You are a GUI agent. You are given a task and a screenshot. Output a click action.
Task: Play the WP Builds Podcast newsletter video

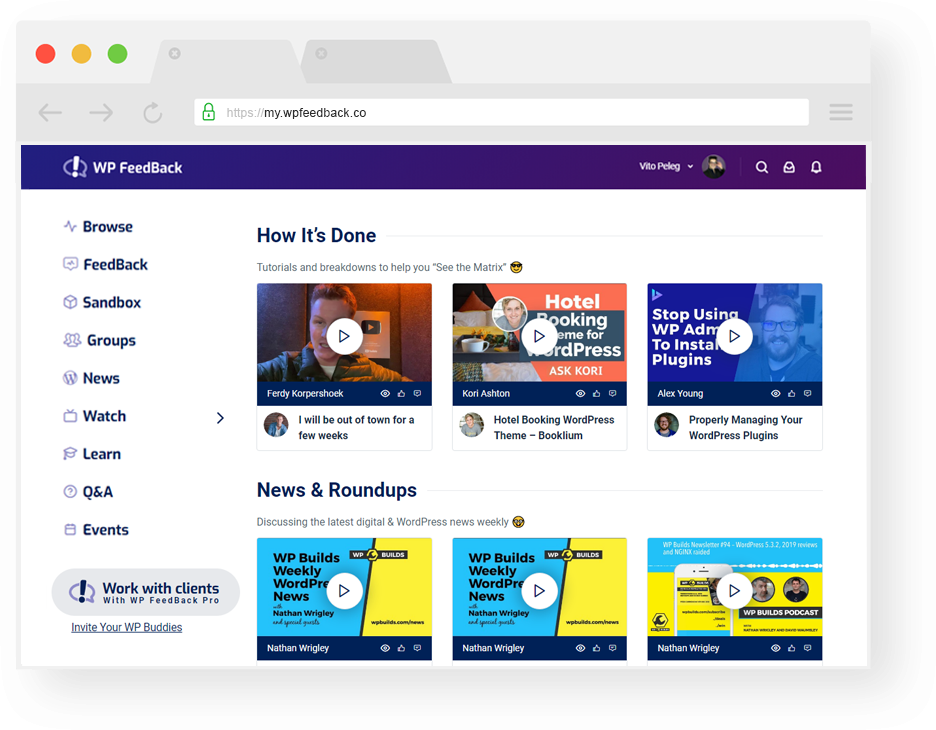[x=734, y=591]
